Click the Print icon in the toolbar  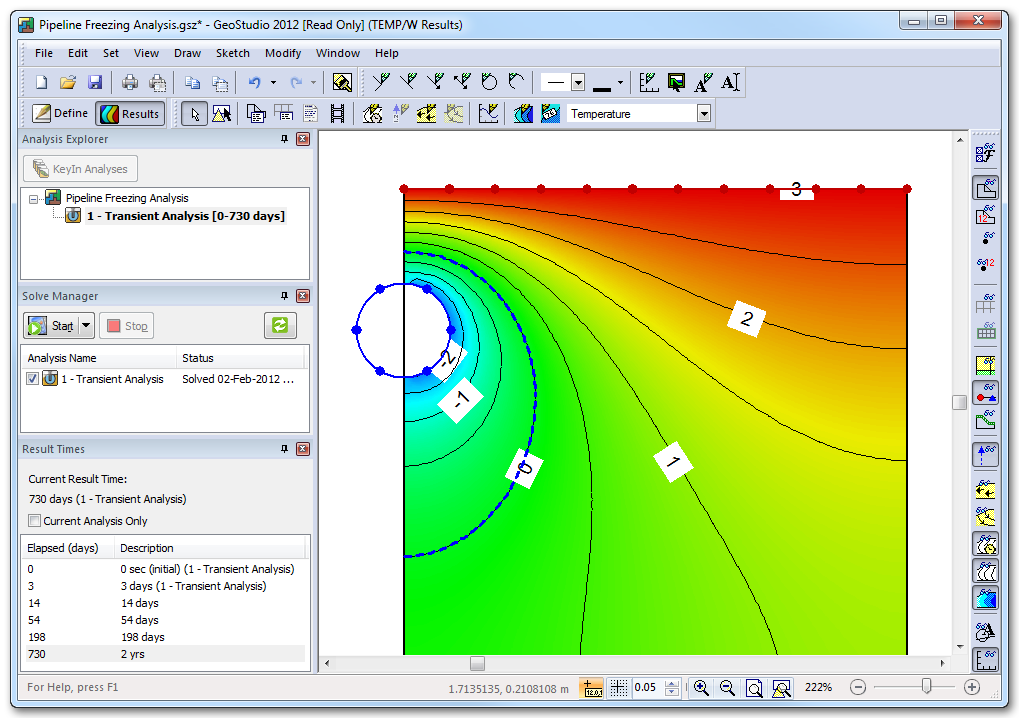(x=130, y=82)
